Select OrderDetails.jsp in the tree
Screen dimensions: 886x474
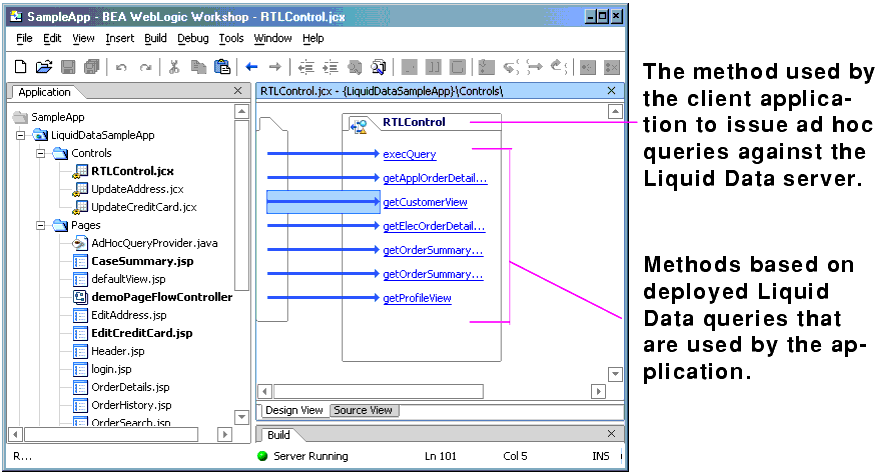130,388
